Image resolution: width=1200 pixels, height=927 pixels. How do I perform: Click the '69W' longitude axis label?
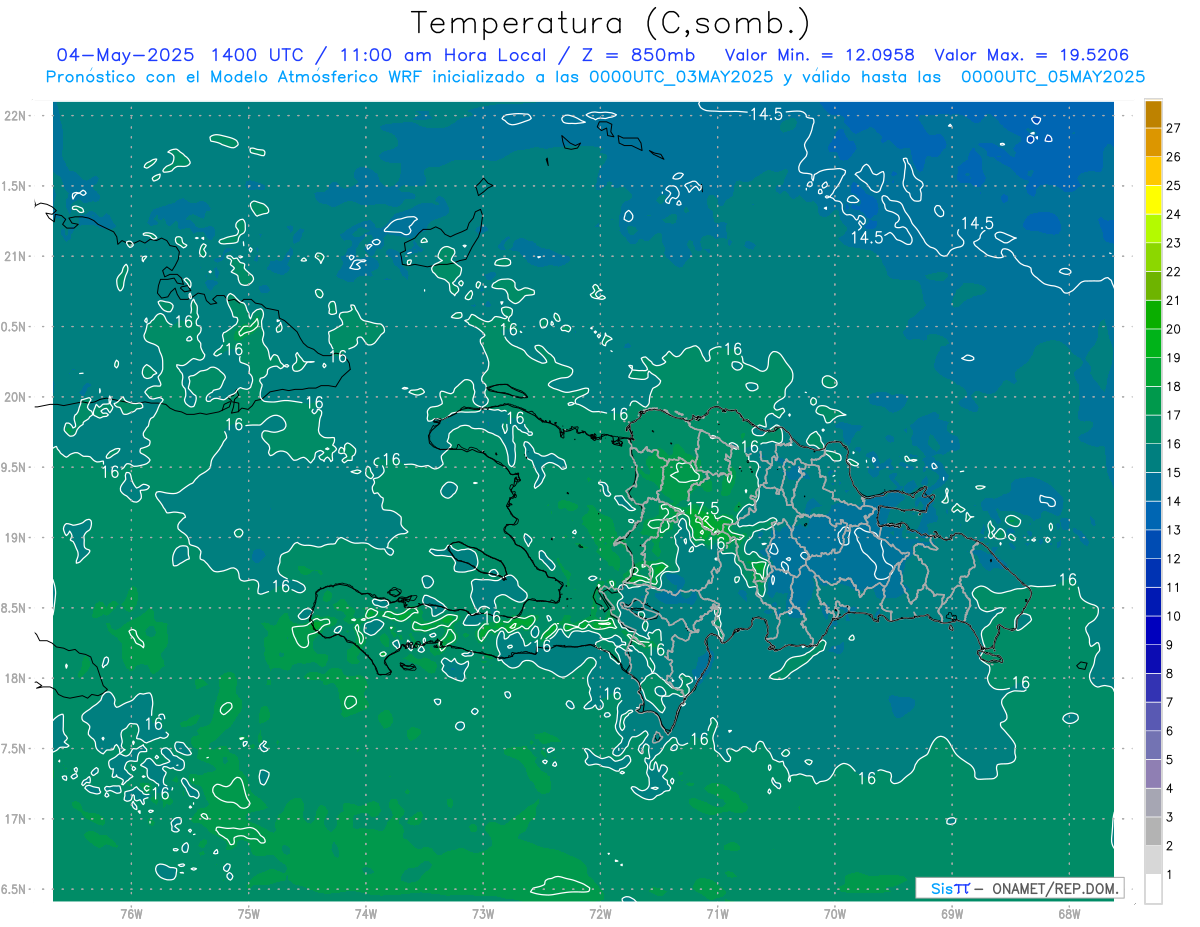(x=952, y=913)
